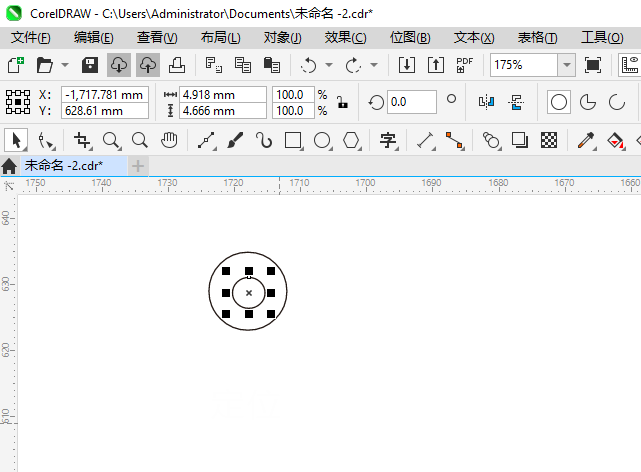The image size is (641, 472).
Task: Select the Text tool 字
Action: click(388, 141)
